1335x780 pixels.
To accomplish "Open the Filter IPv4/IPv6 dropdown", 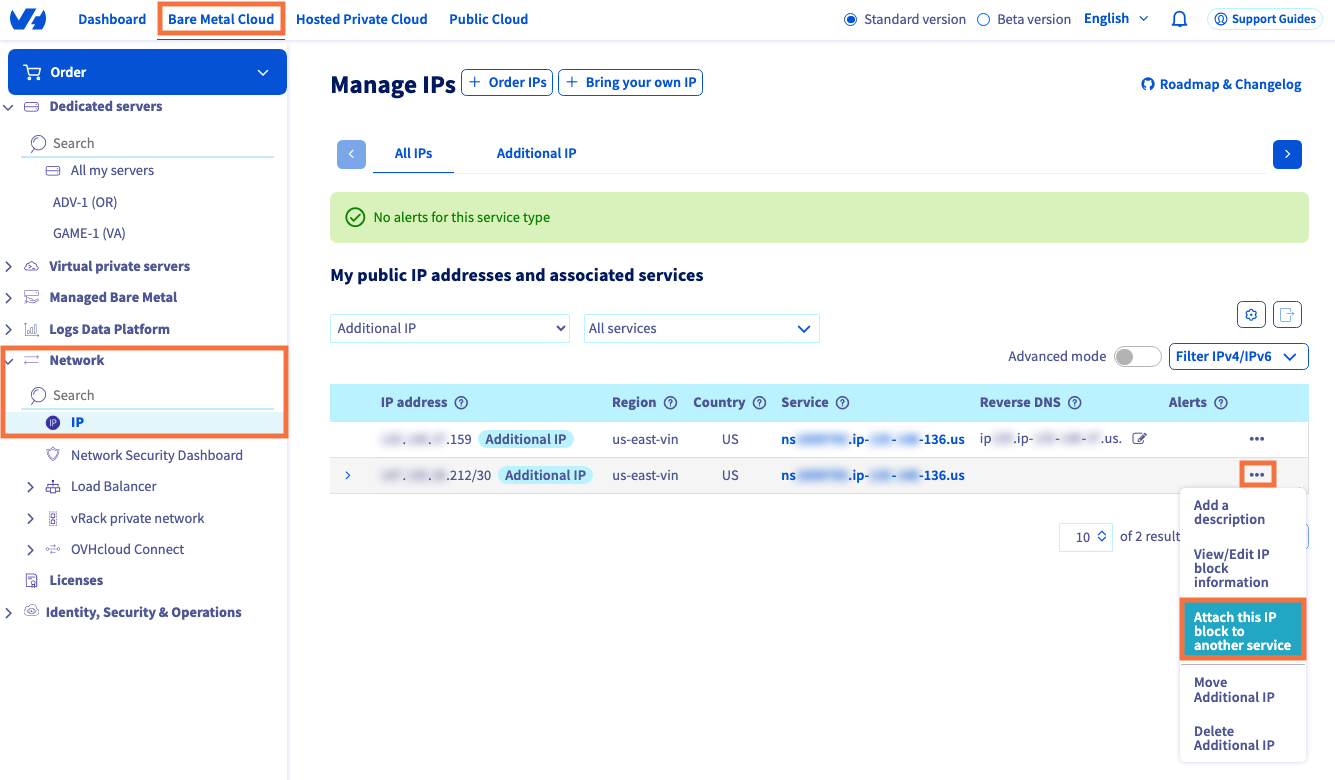I will (1238, 357).
